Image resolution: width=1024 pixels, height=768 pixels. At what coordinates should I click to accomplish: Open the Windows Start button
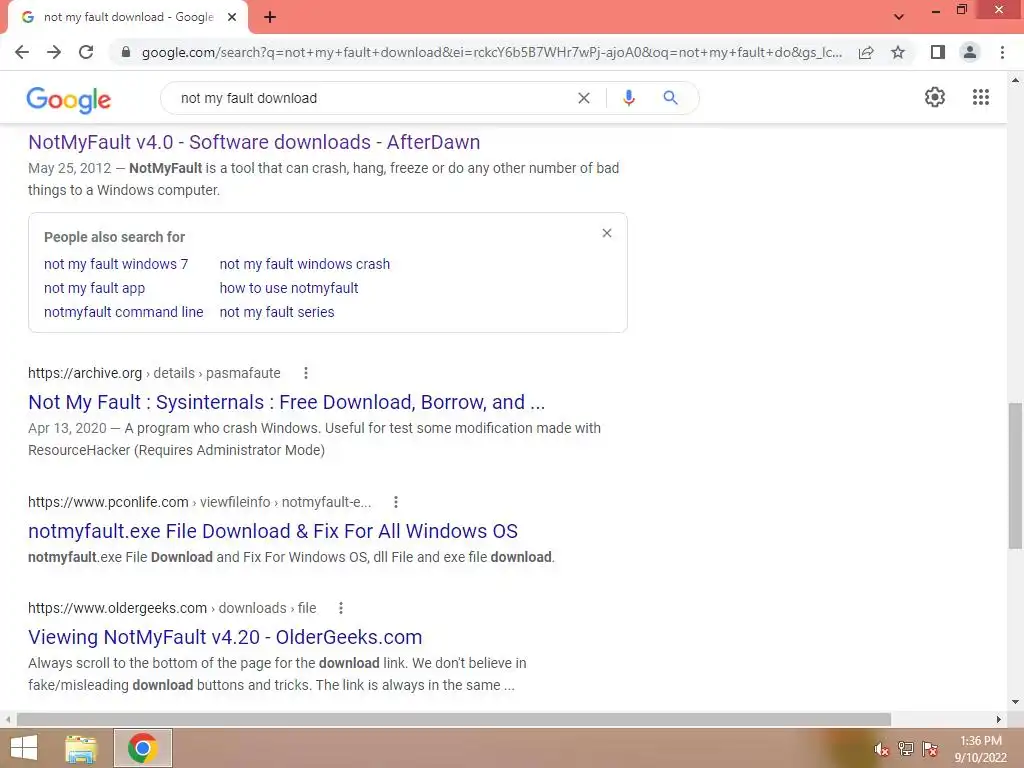tap(24, 748)
